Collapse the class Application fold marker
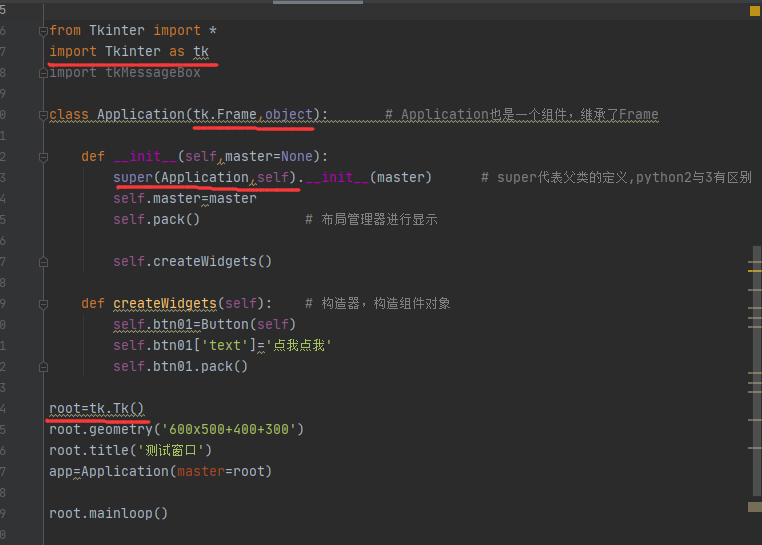 (x=43, y=115)
